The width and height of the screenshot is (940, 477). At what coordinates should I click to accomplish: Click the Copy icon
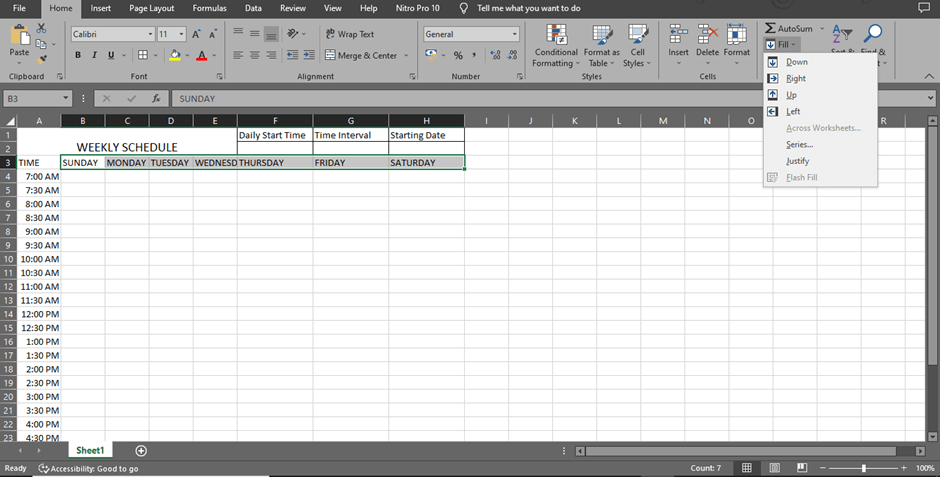pos(41,44)
